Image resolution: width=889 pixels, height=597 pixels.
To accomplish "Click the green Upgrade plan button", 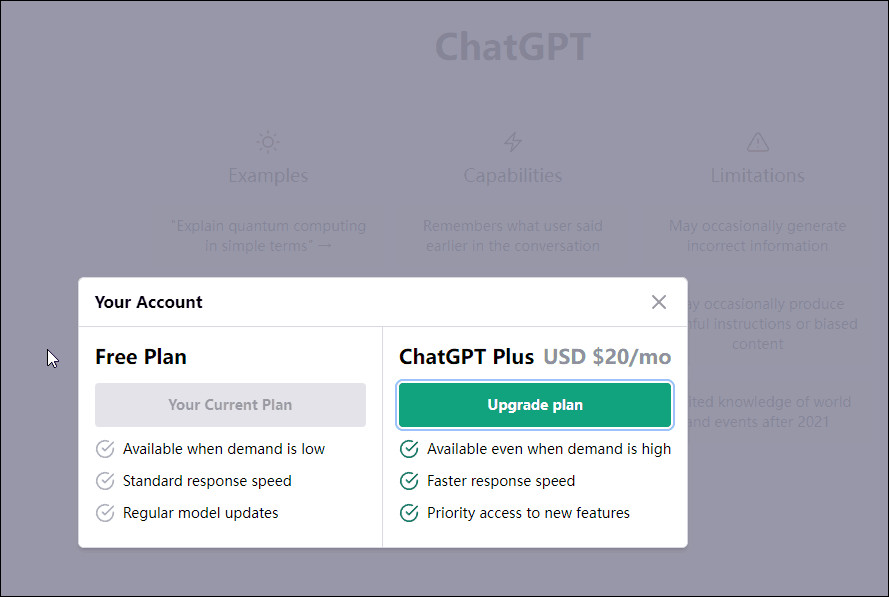I will pyautogui.click(x=535, y=405).
